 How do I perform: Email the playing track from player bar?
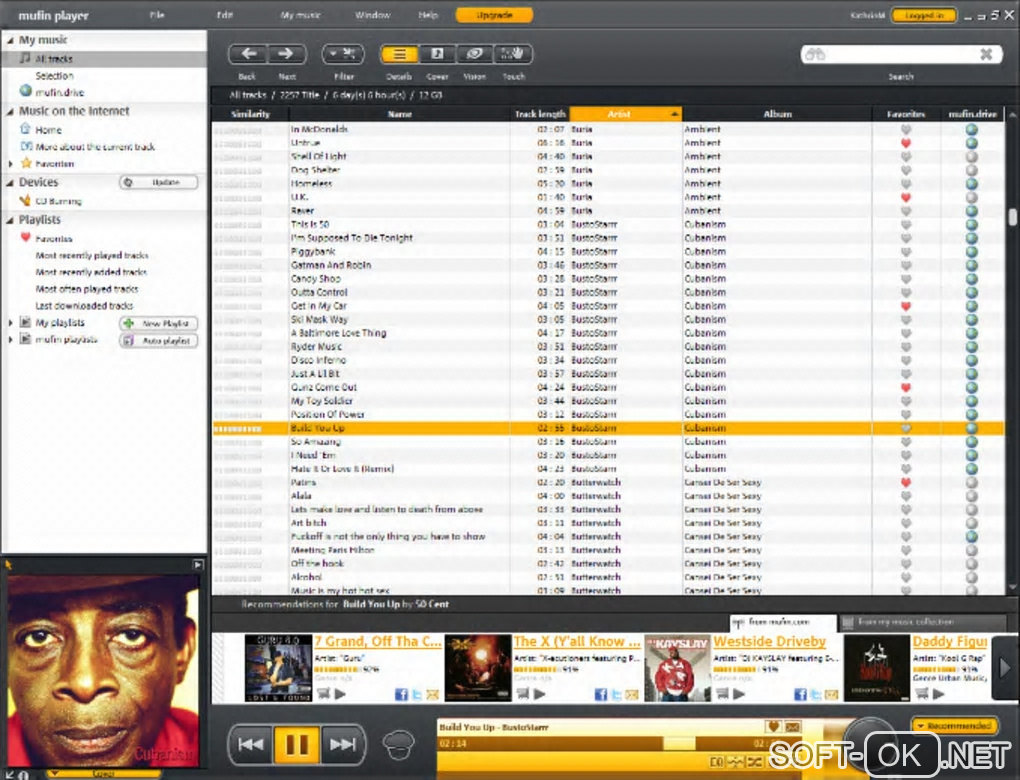793,727
